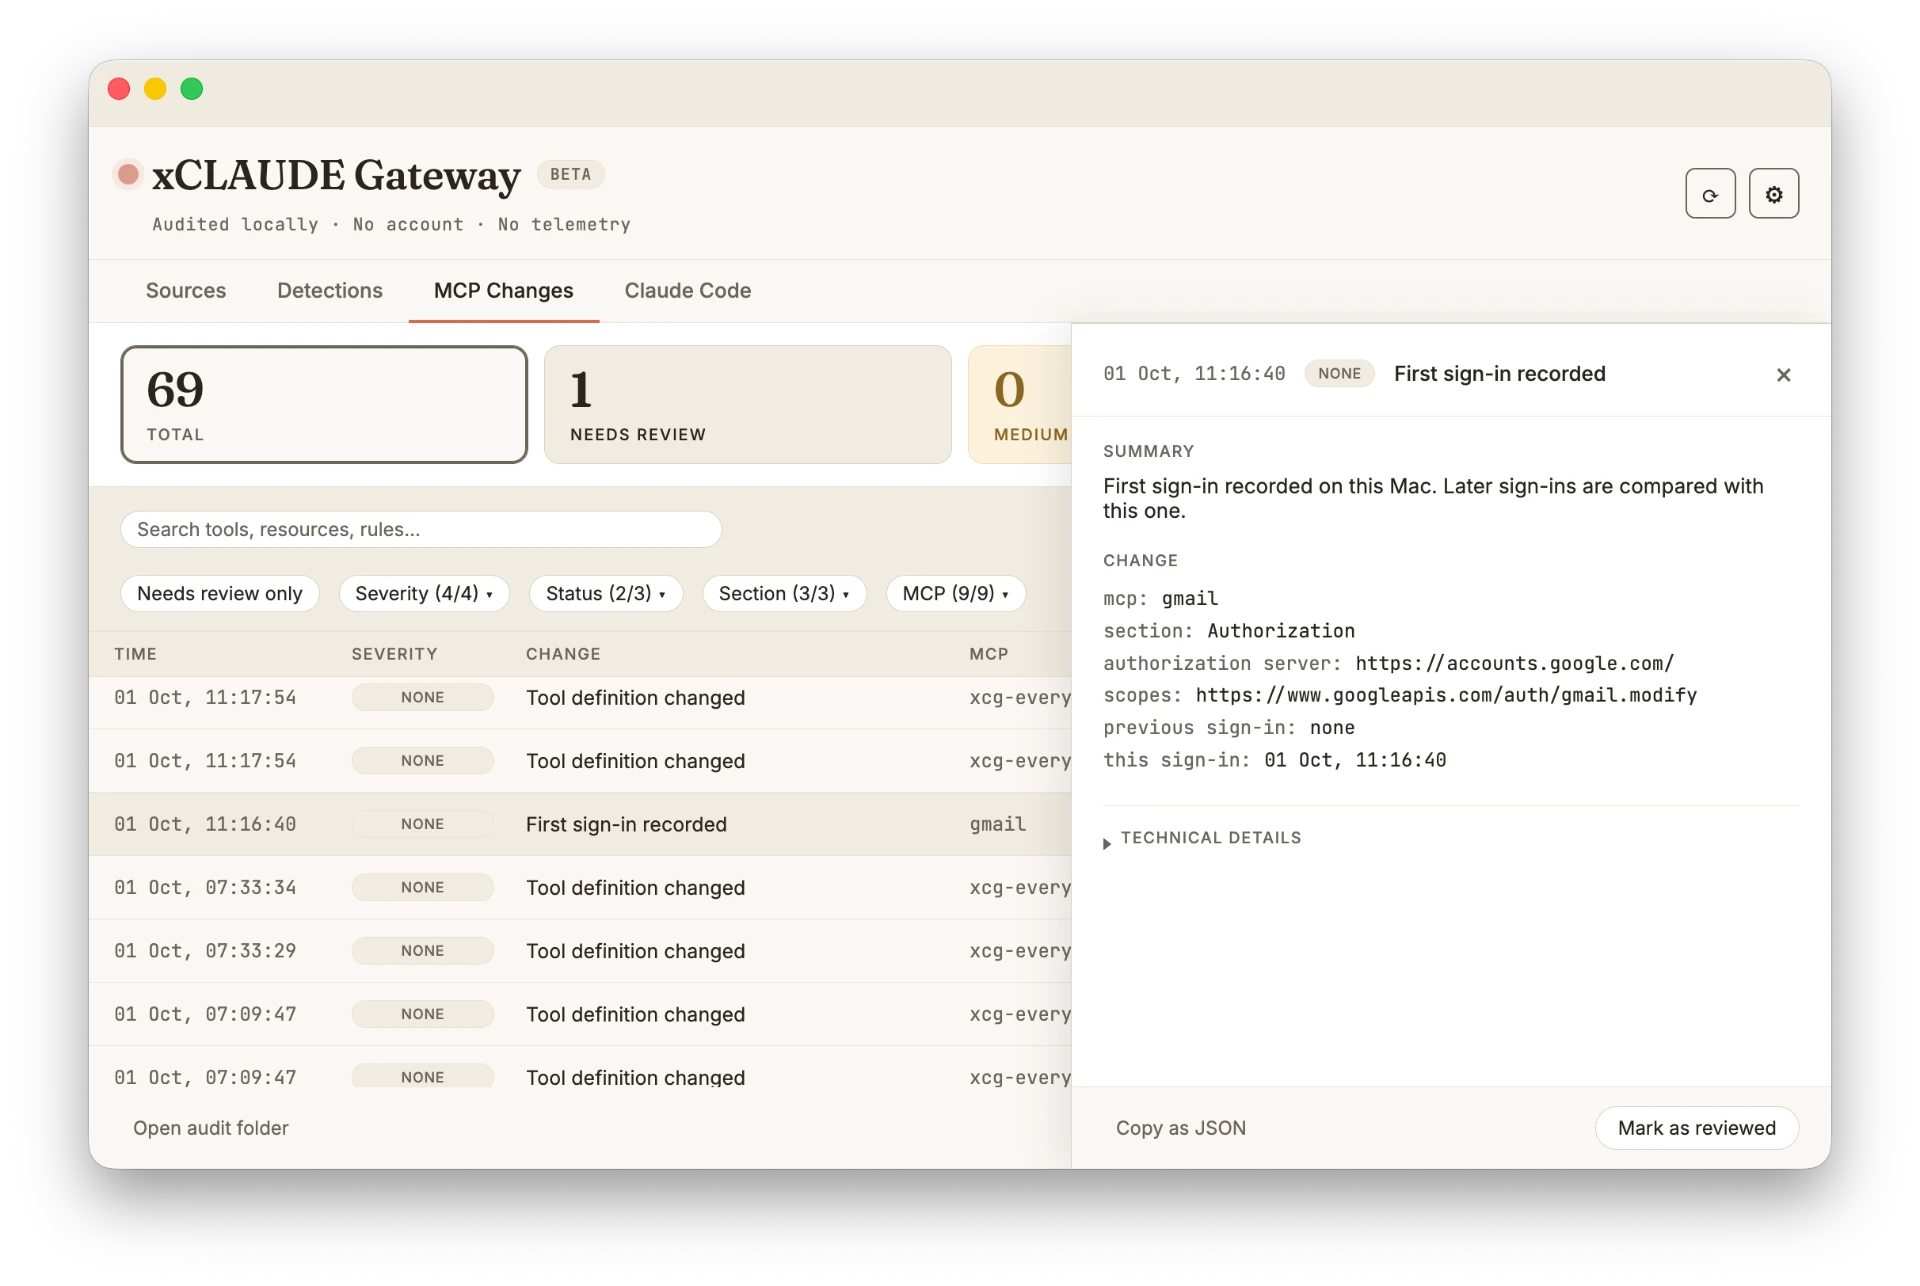Screen dimensions: 1920x1286
Task: Focus the Search tools, resources, rules field
Action: point(421,530)
